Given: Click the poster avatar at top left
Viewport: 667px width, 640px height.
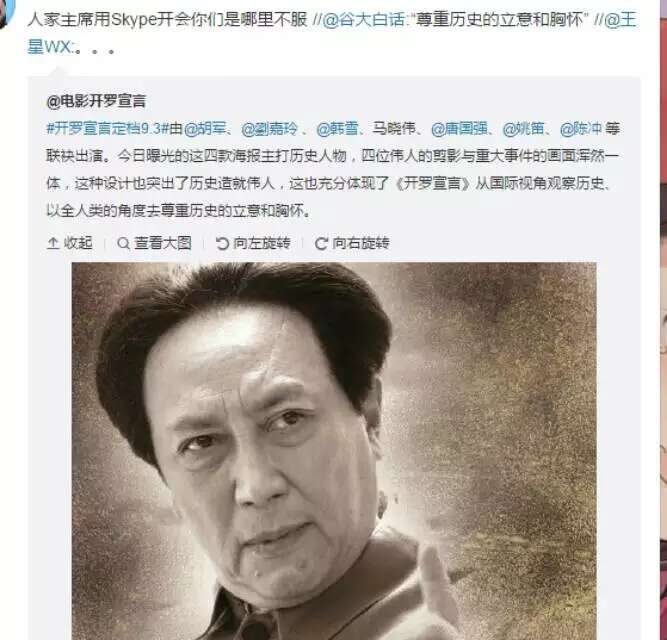Looking at the screenshot, I should [x=8, y=13].
